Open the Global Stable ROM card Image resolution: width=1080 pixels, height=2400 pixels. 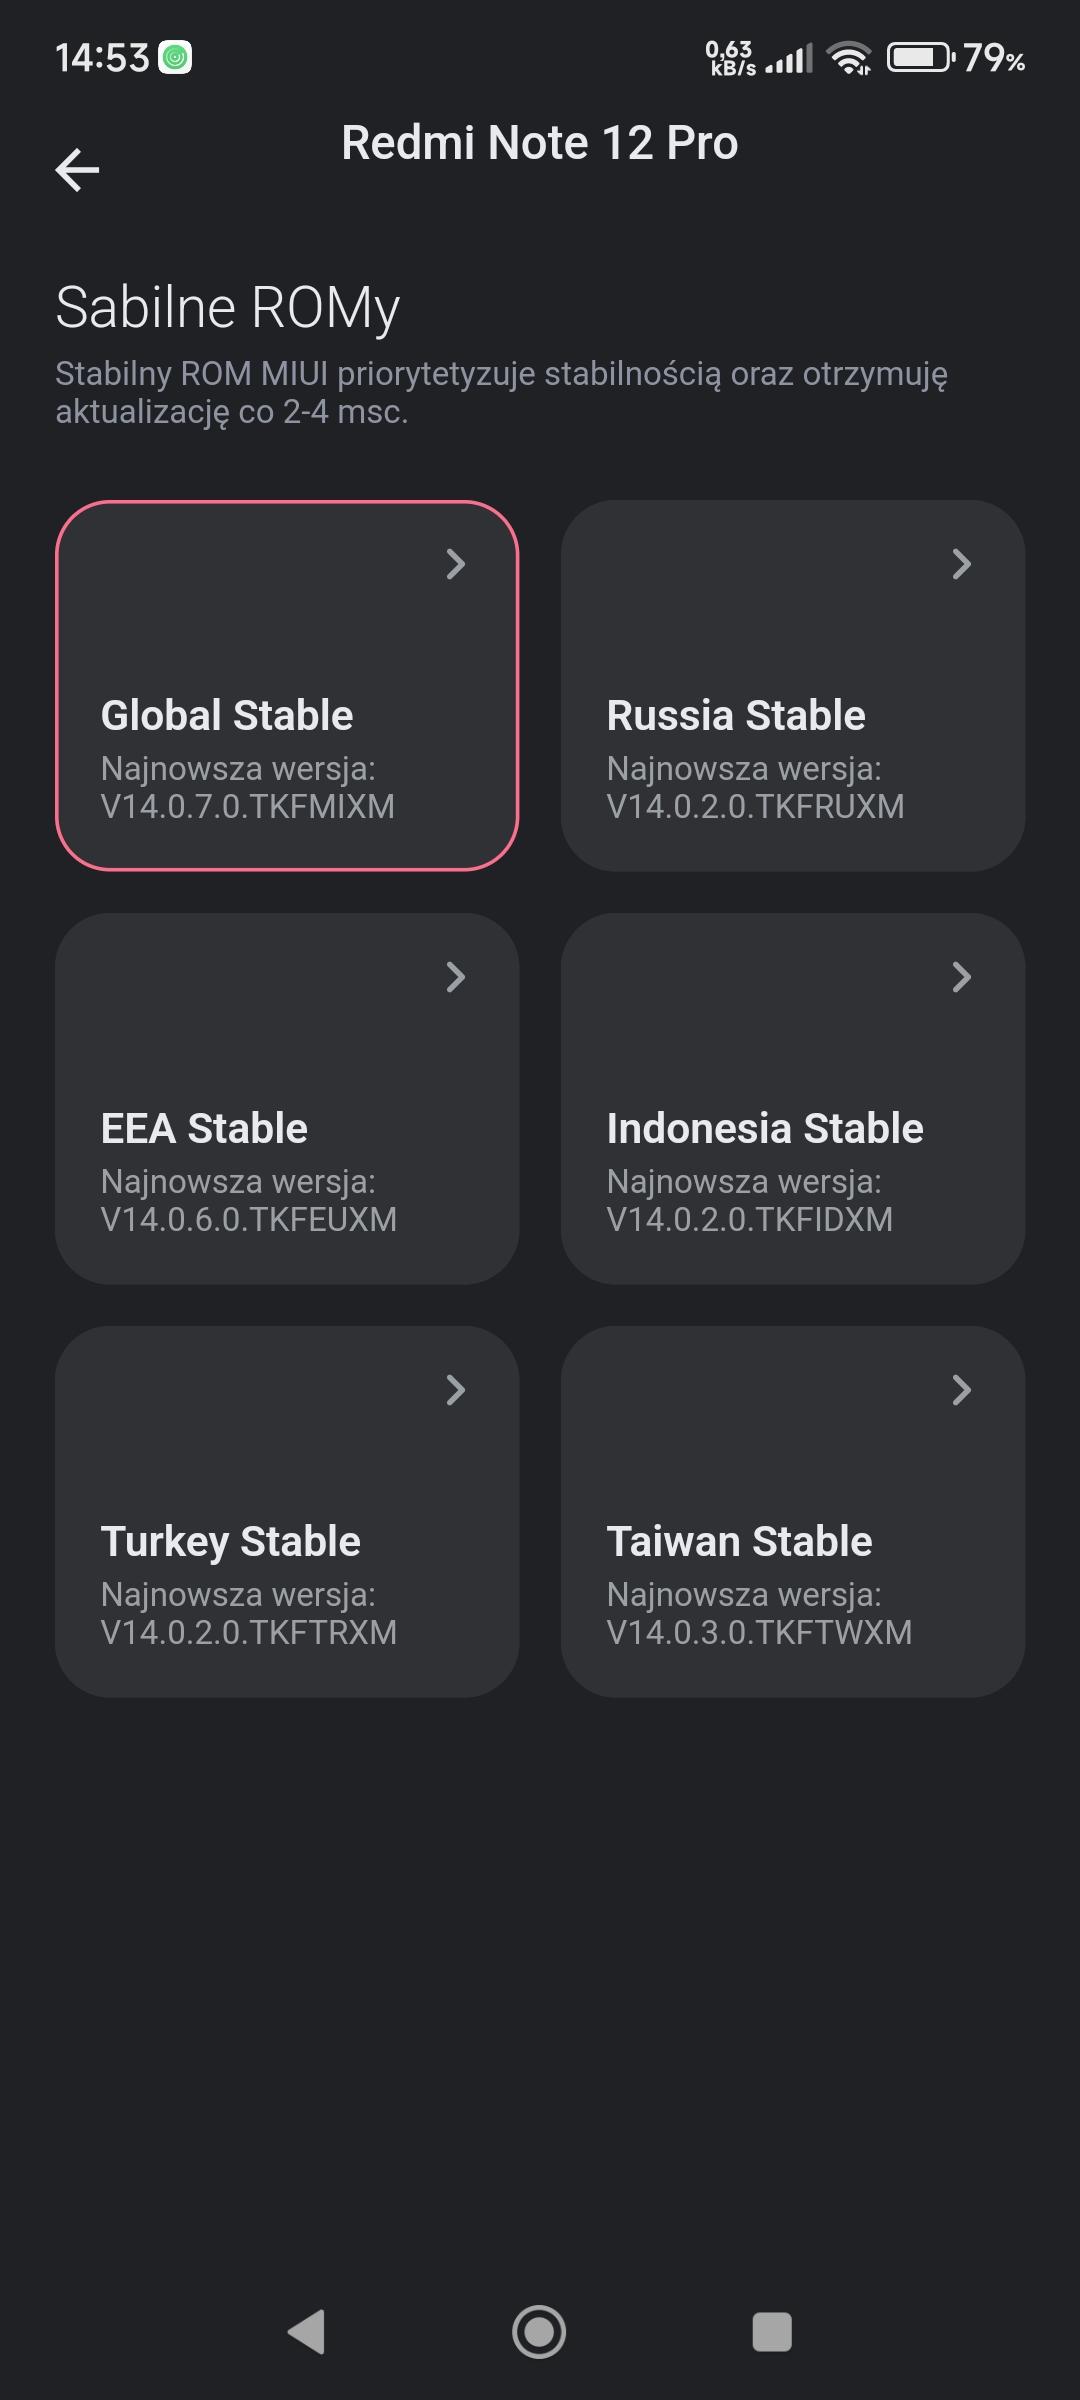[x=287, y=686]
